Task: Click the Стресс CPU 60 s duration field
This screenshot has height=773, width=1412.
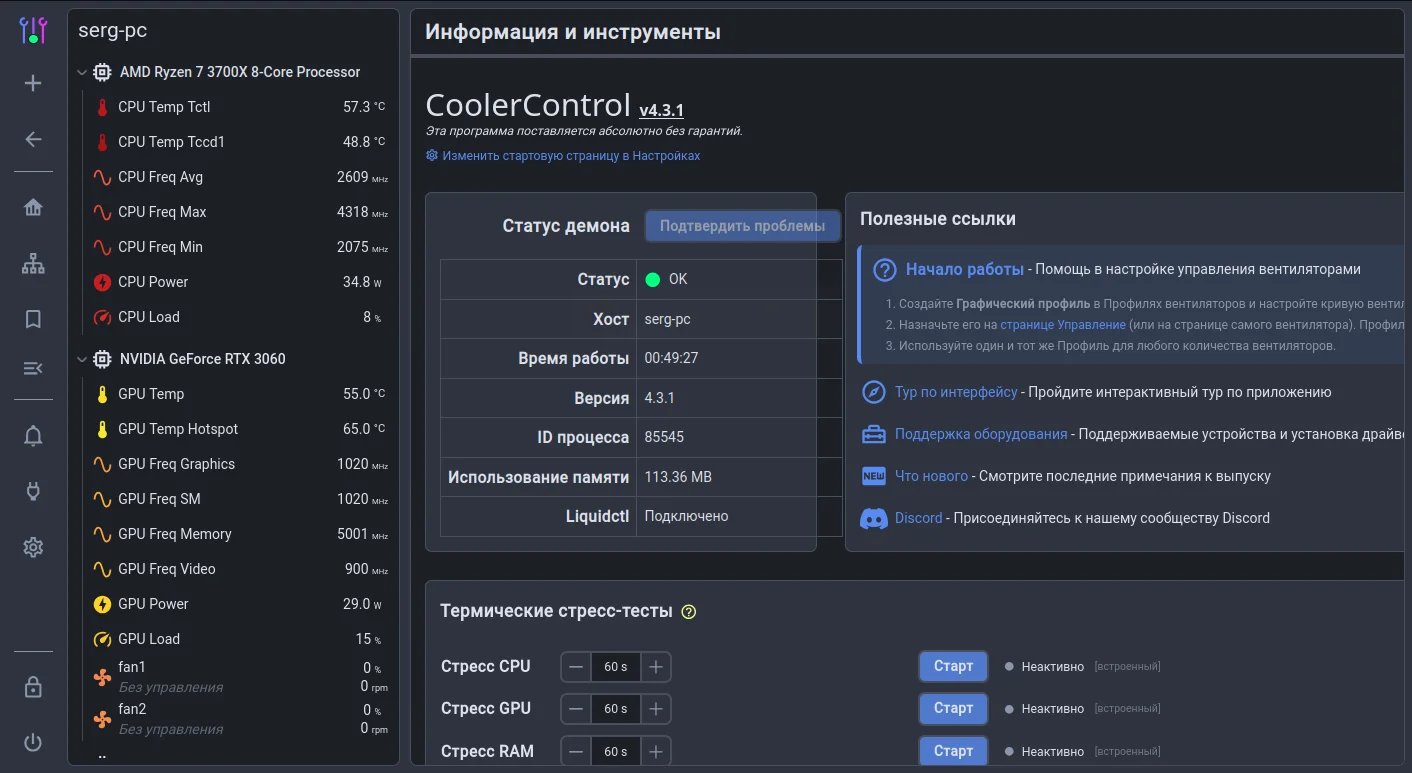Action: pos(616,667)
